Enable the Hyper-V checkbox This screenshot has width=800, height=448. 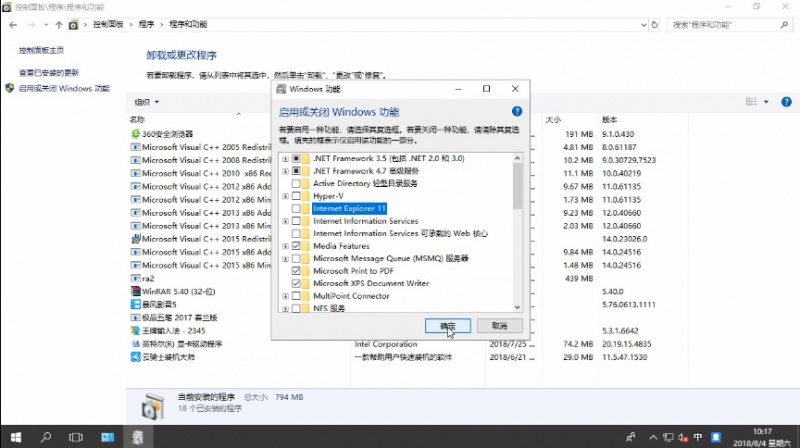tap(296, 196)
